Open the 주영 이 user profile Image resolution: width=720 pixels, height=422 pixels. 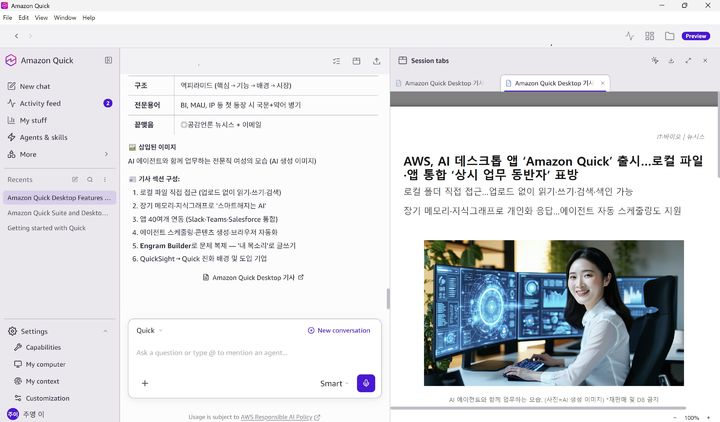tap(26, 414)
